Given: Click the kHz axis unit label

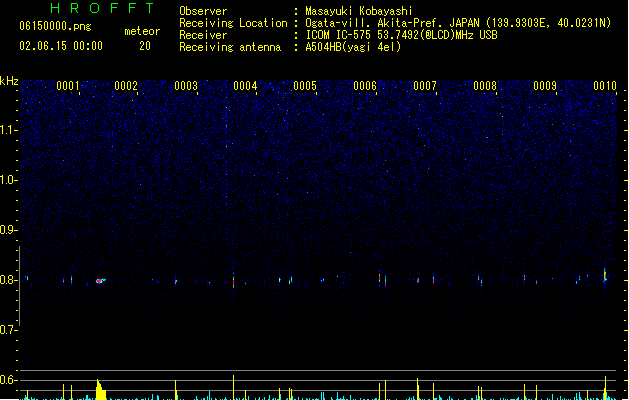Looking at the screenshot, I should 9,81.
